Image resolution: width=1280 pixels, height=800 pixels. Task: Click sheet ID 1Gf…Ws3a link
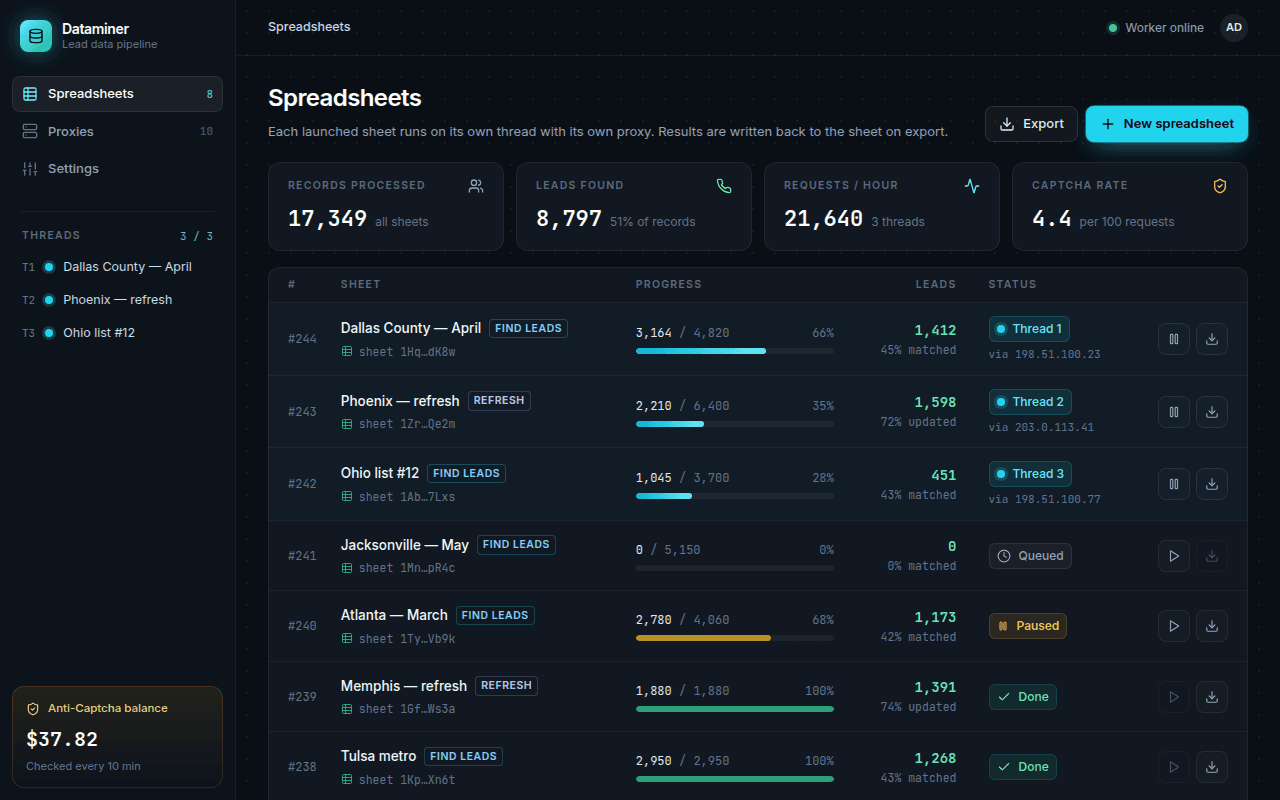(x=398, y=709)
